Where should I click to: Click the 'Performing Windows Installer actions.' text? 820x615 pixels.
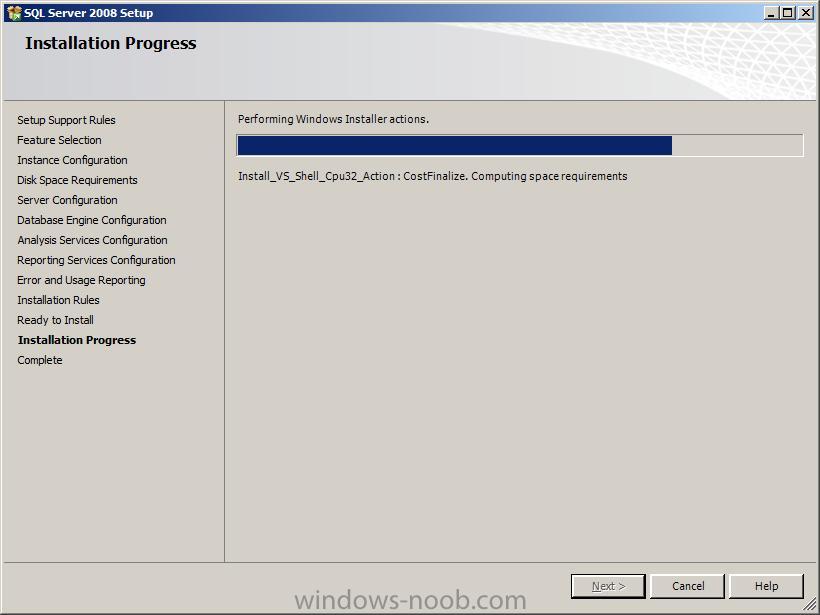tap(334, 119)
